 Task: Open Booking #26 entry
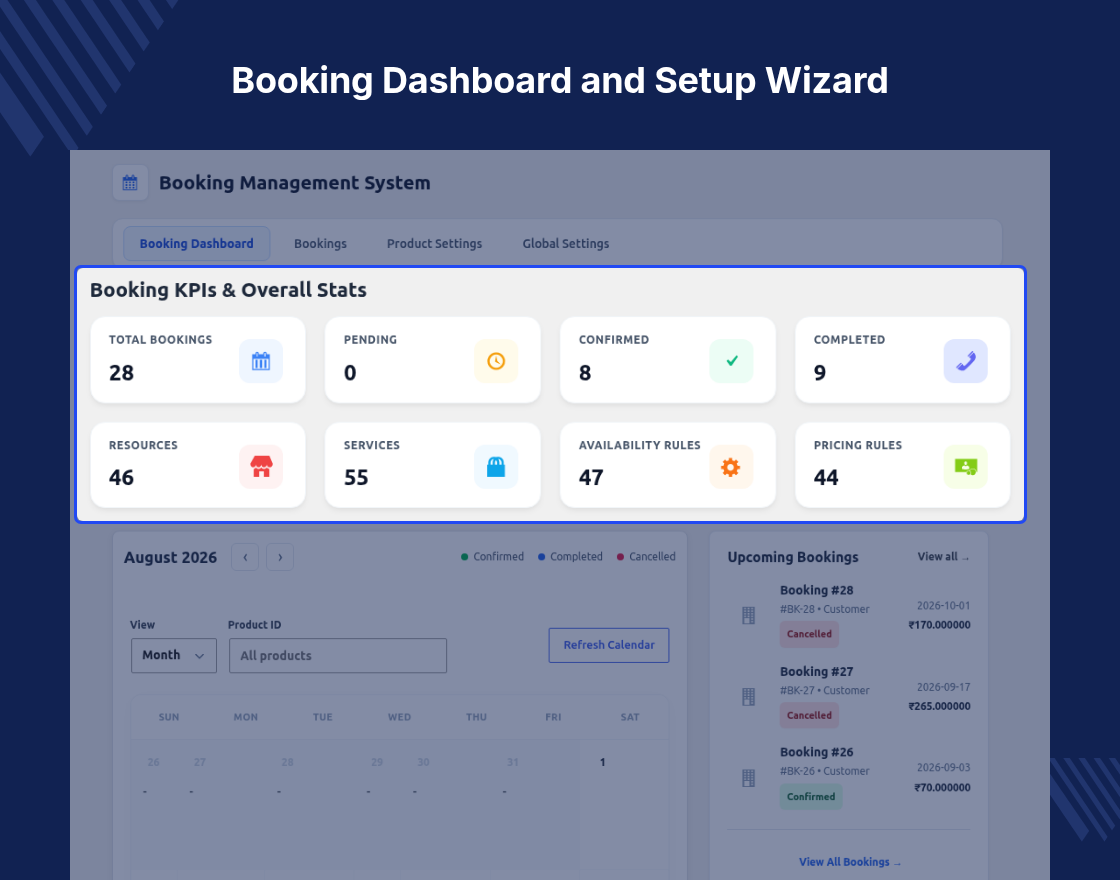pos(849,778)
